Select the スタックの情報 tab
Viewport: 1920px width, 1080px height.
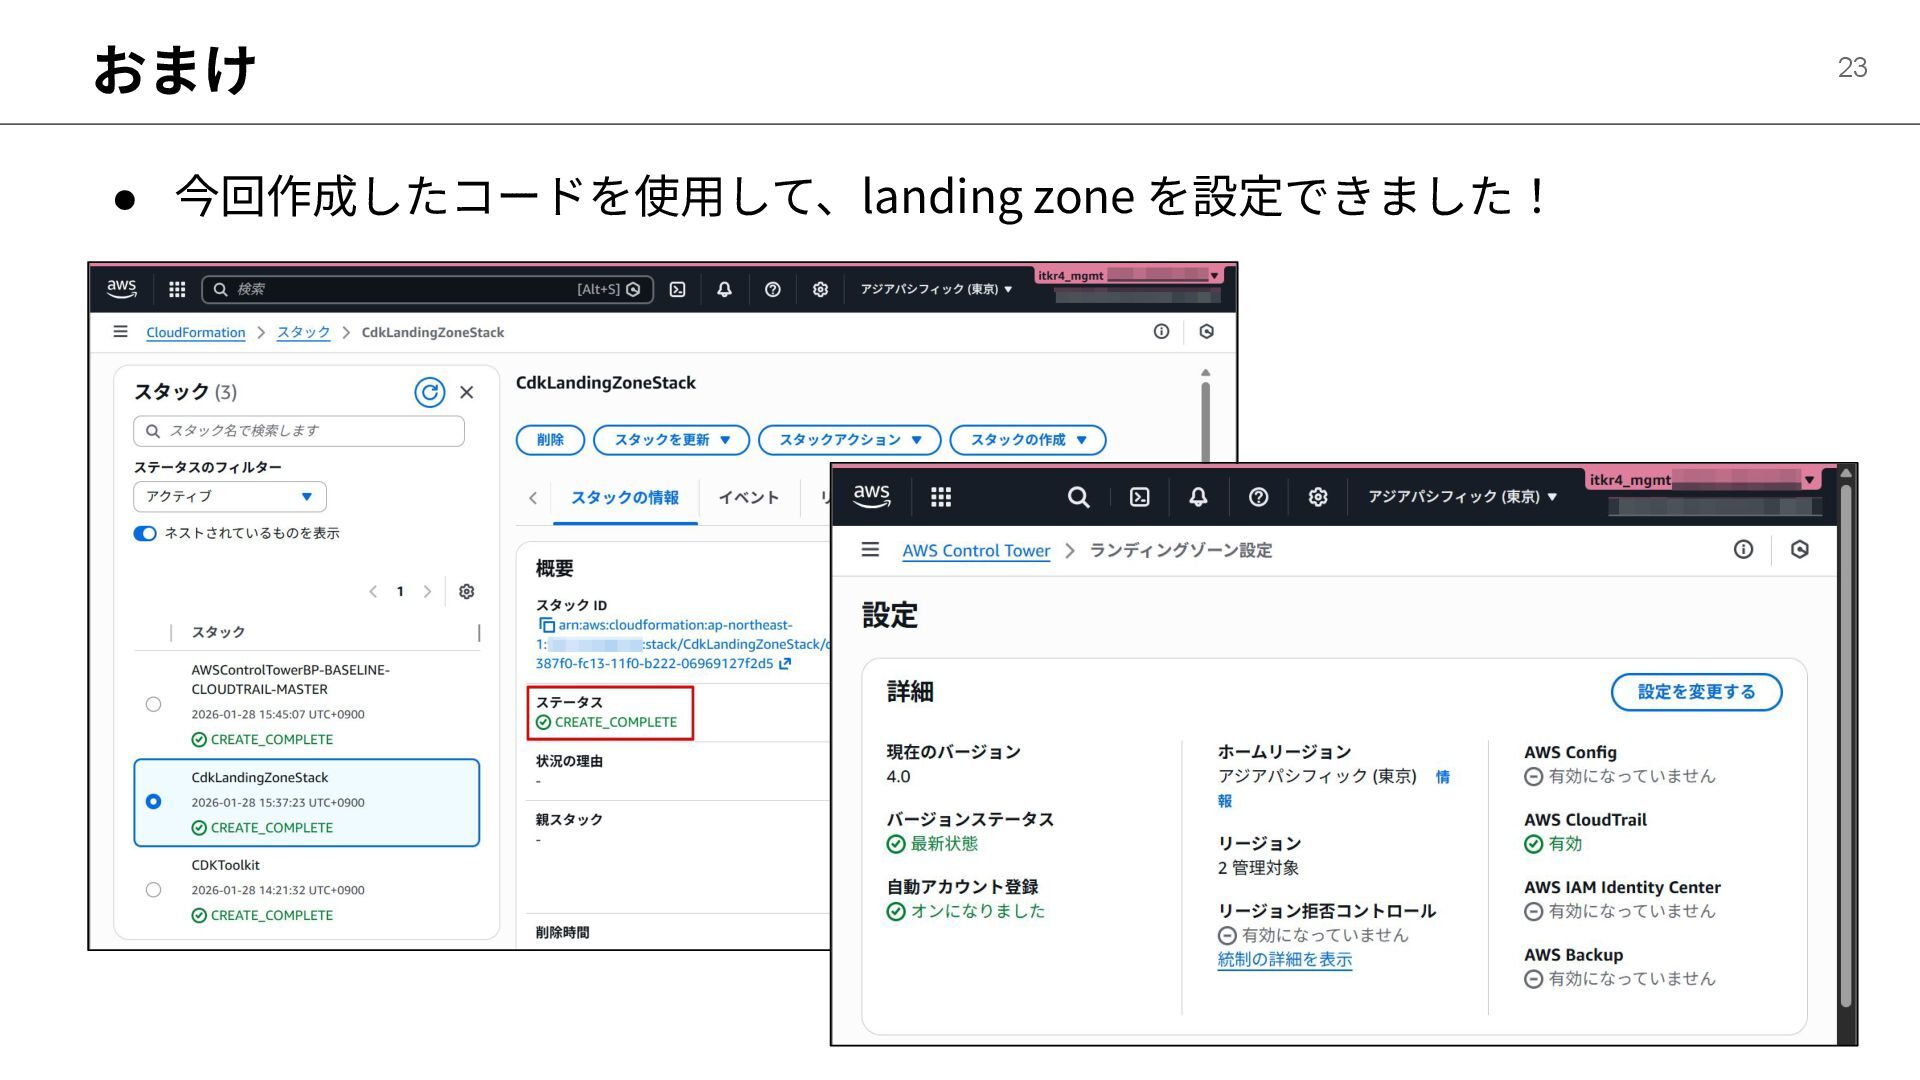pos(624,497)
